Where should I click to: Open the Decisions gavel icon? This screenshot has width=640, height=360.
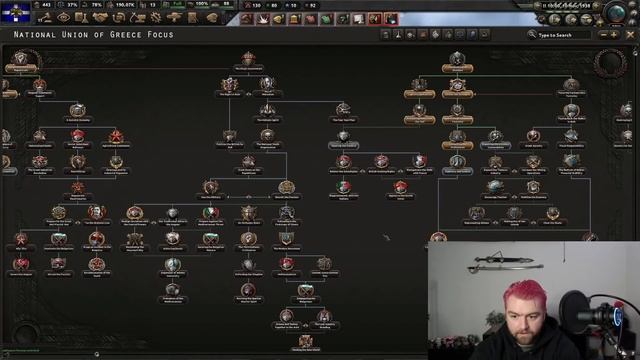(x=46, y=18)
